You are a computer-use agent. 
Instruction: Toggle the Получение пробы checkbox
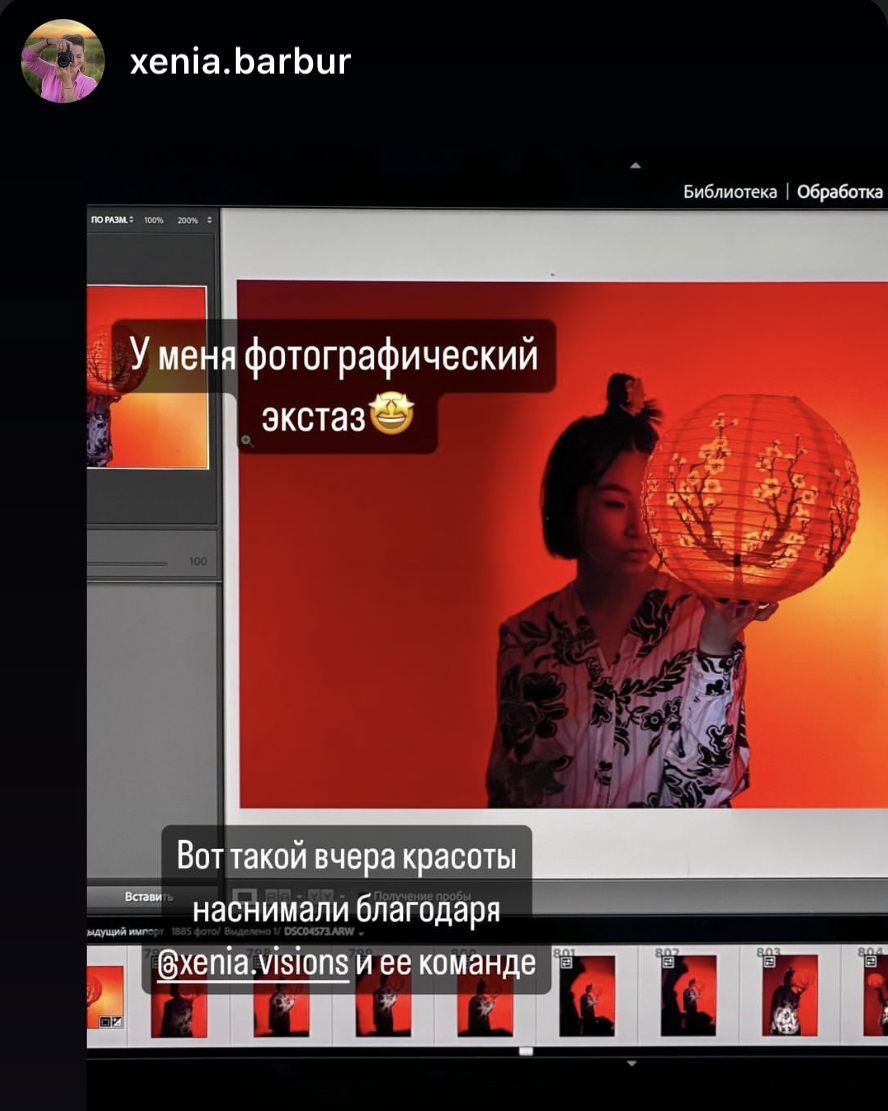(364, 896)
